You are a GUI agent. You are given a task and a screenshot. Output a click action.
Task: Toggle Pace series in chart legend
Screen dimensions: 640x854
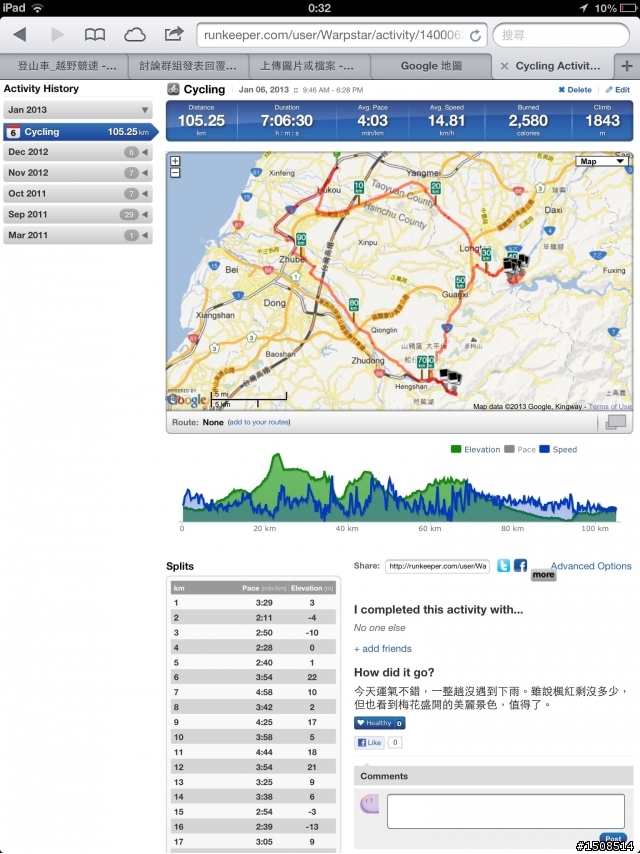520,449
